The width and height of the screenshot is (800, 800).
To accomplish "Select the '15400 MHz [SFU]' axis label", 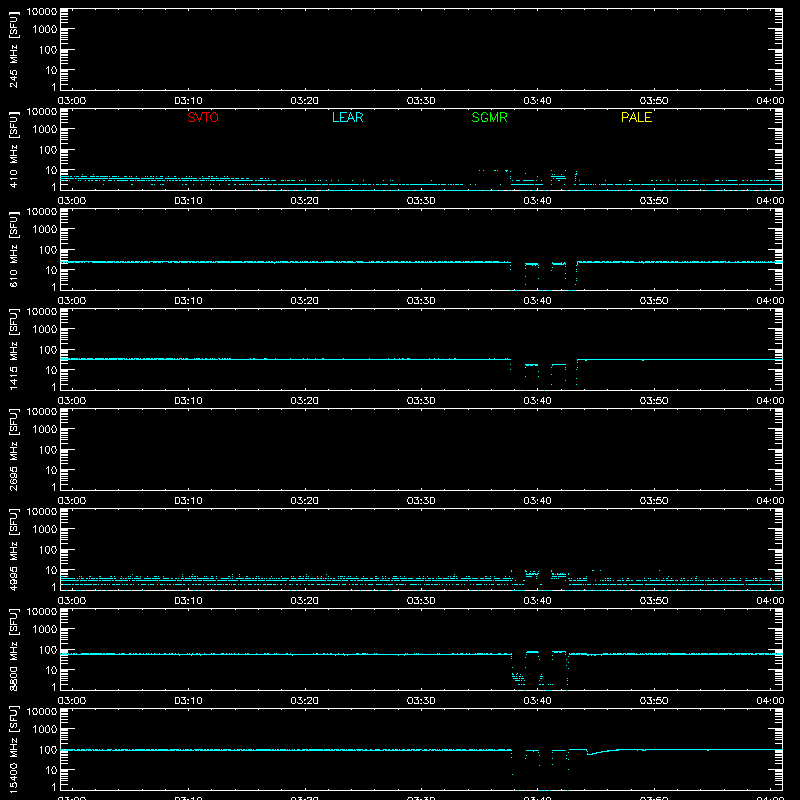I will [x=13, y=749].
